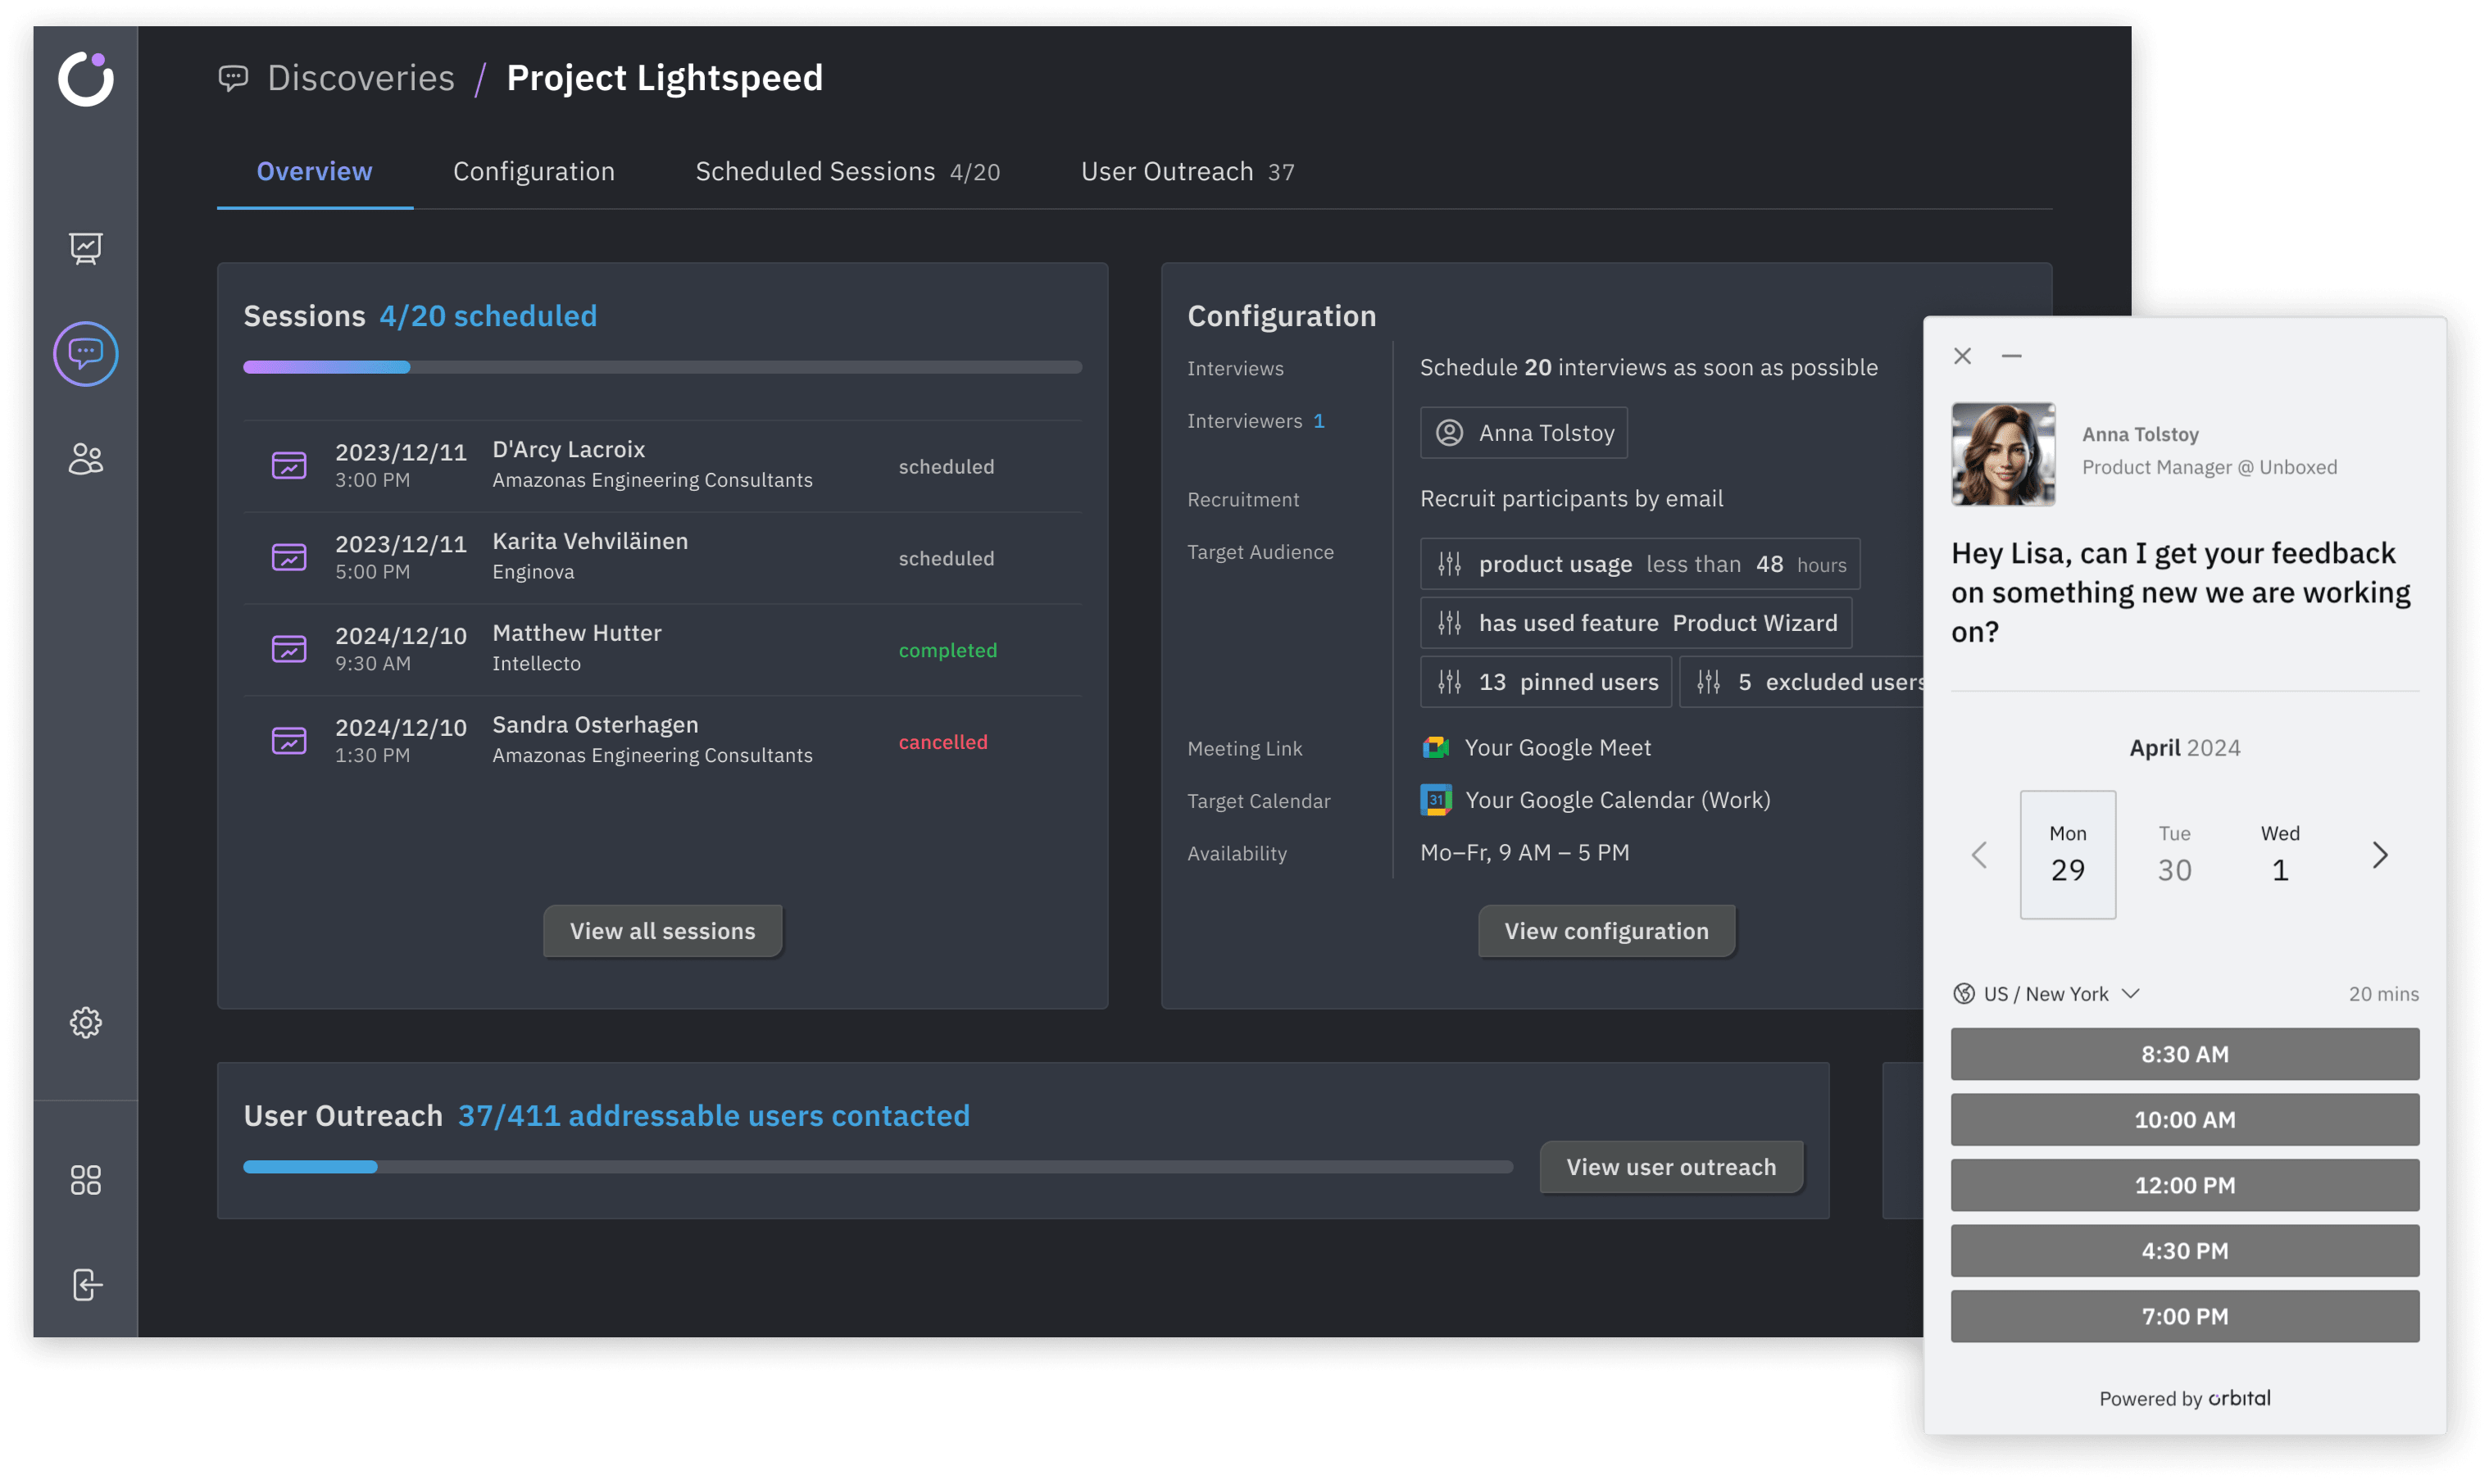Image resolution: width=2489 pixels, height=1484 pixels.
Task: Minimize the scheduling widget
Action: coord(2012,356)
